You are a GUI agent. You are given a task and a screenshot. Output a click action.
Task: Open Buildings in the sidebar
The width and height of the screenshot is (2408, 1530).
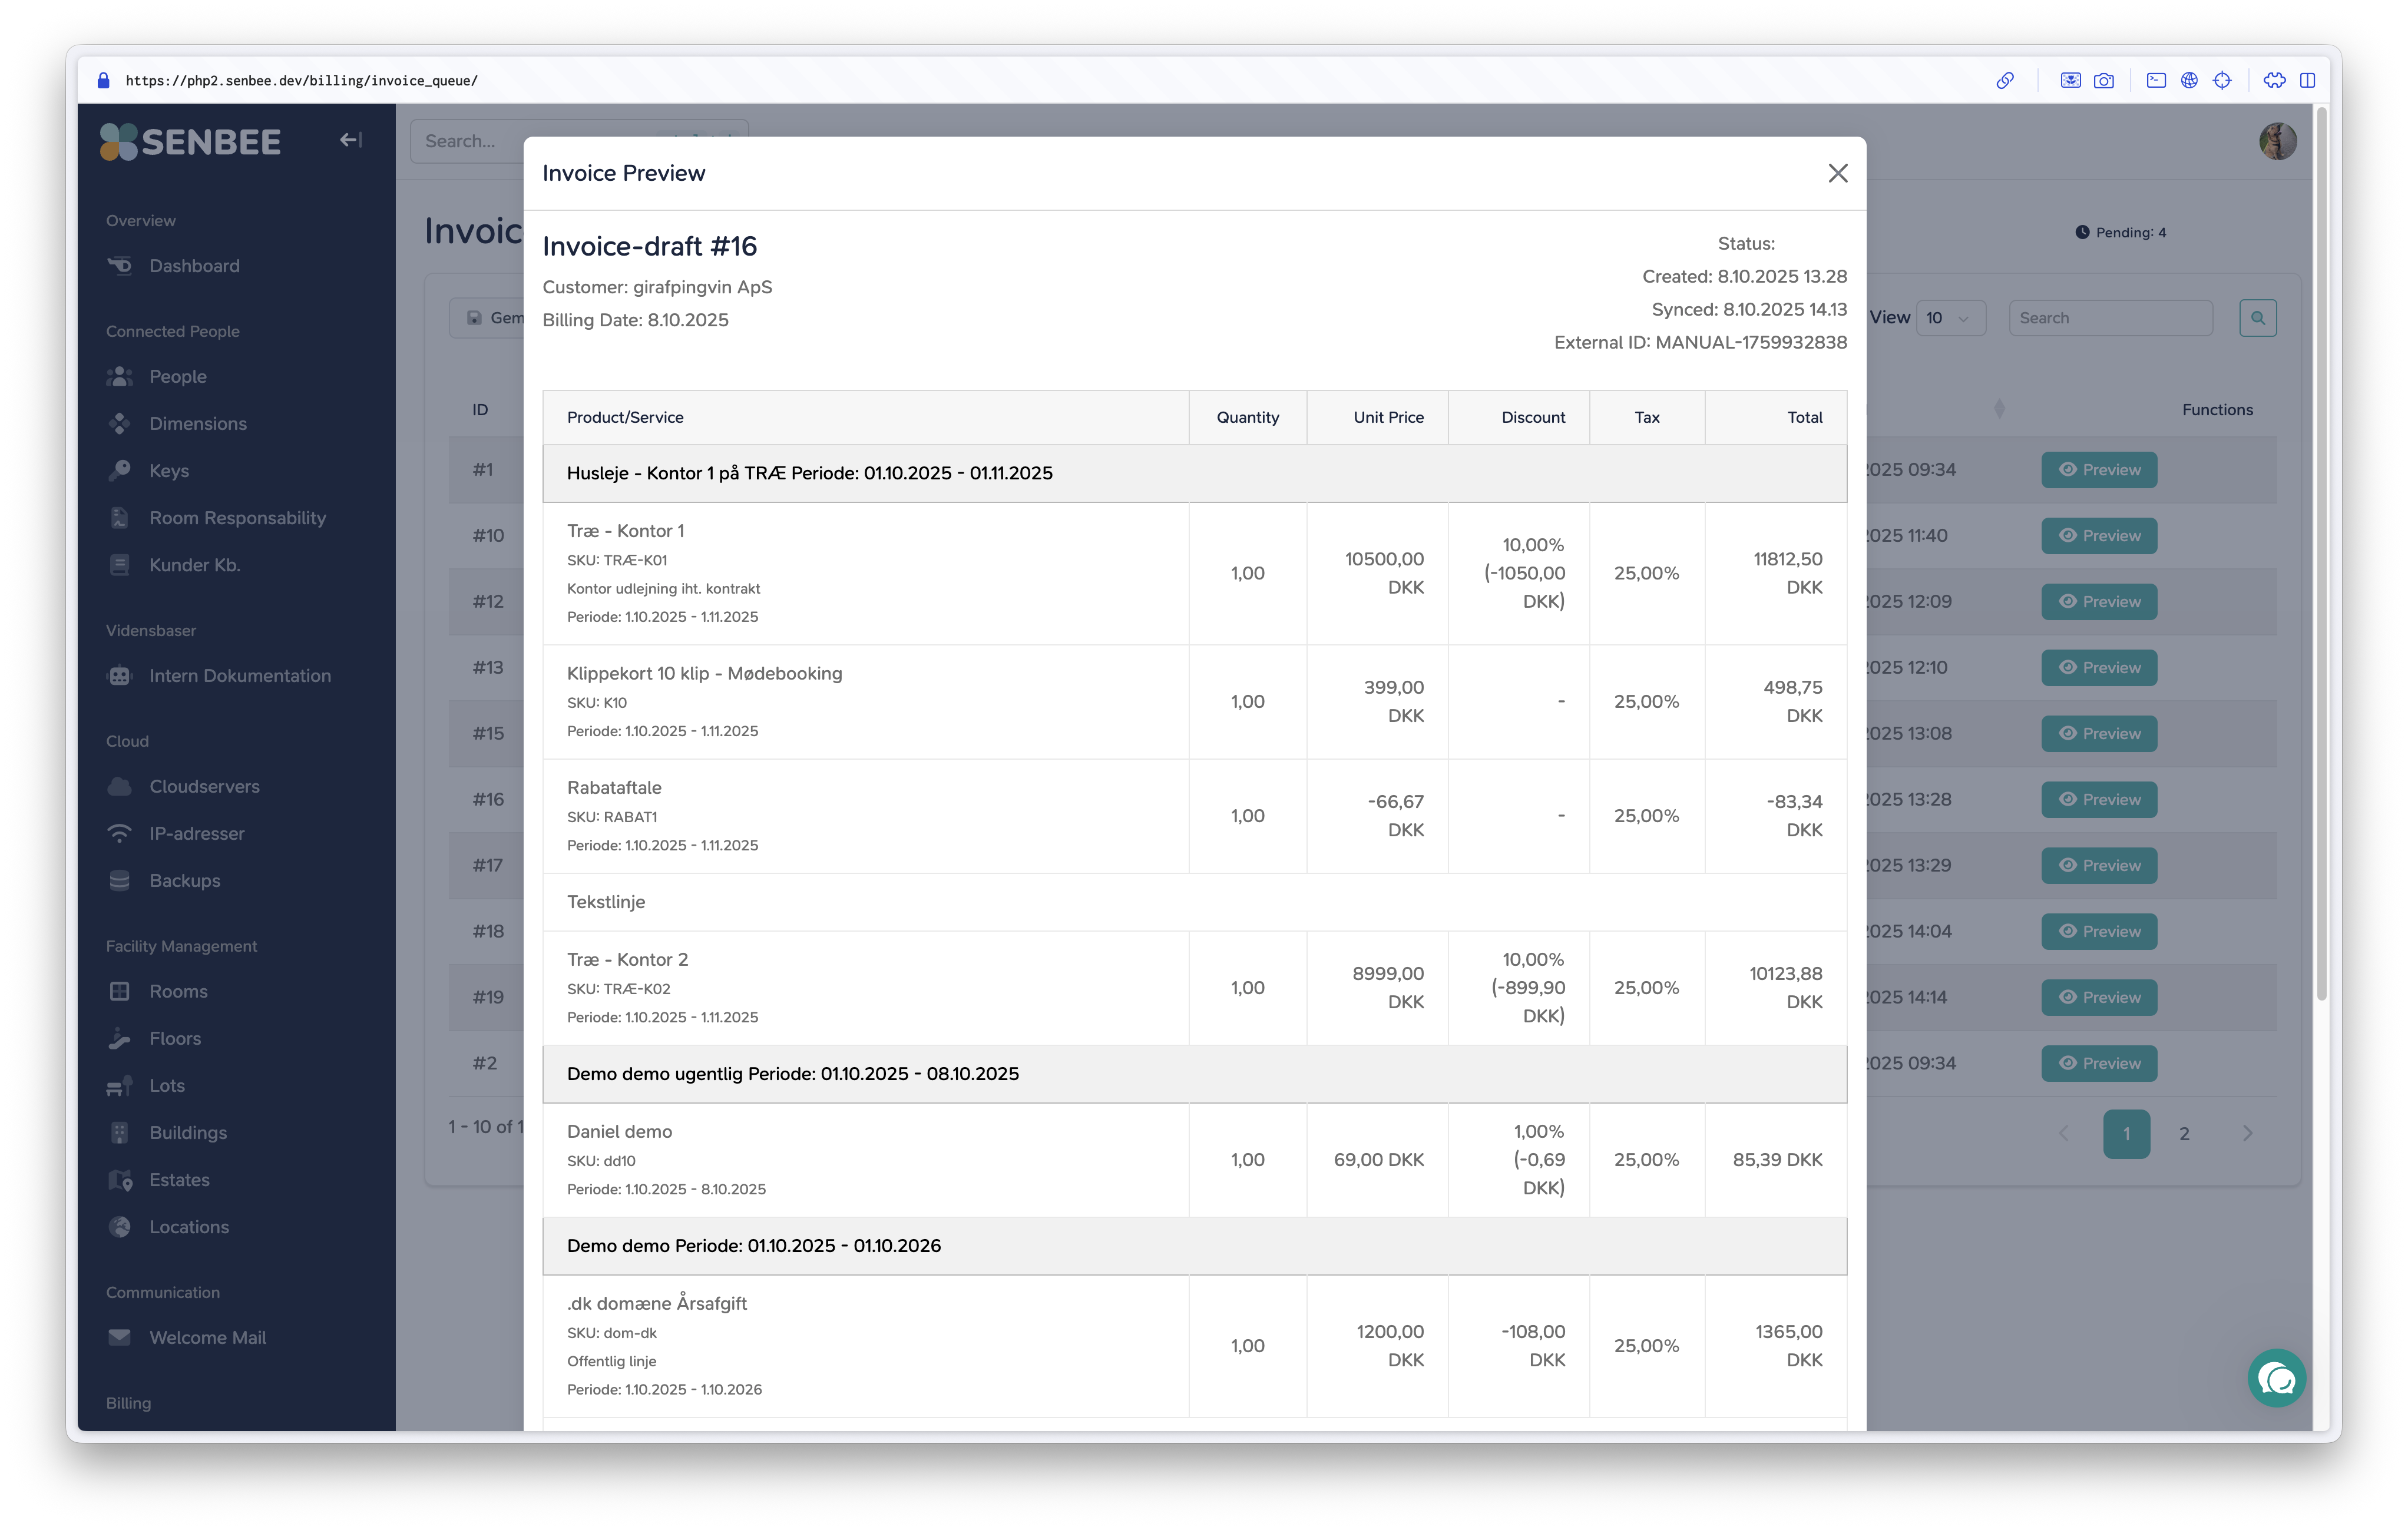pyautogui.click(x=188, y=1133)
